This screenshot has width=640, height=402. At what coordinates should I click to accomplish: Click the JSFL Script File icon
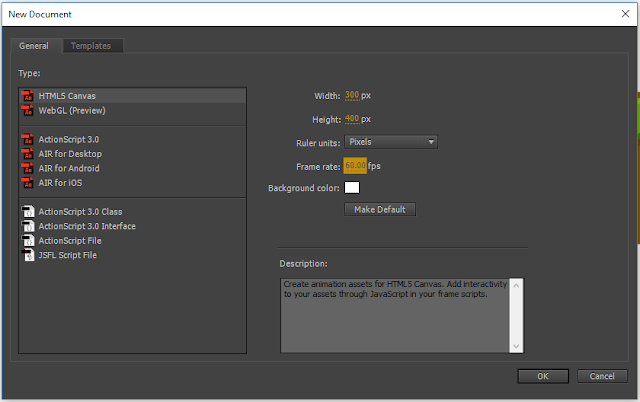(x=28, y=255)
